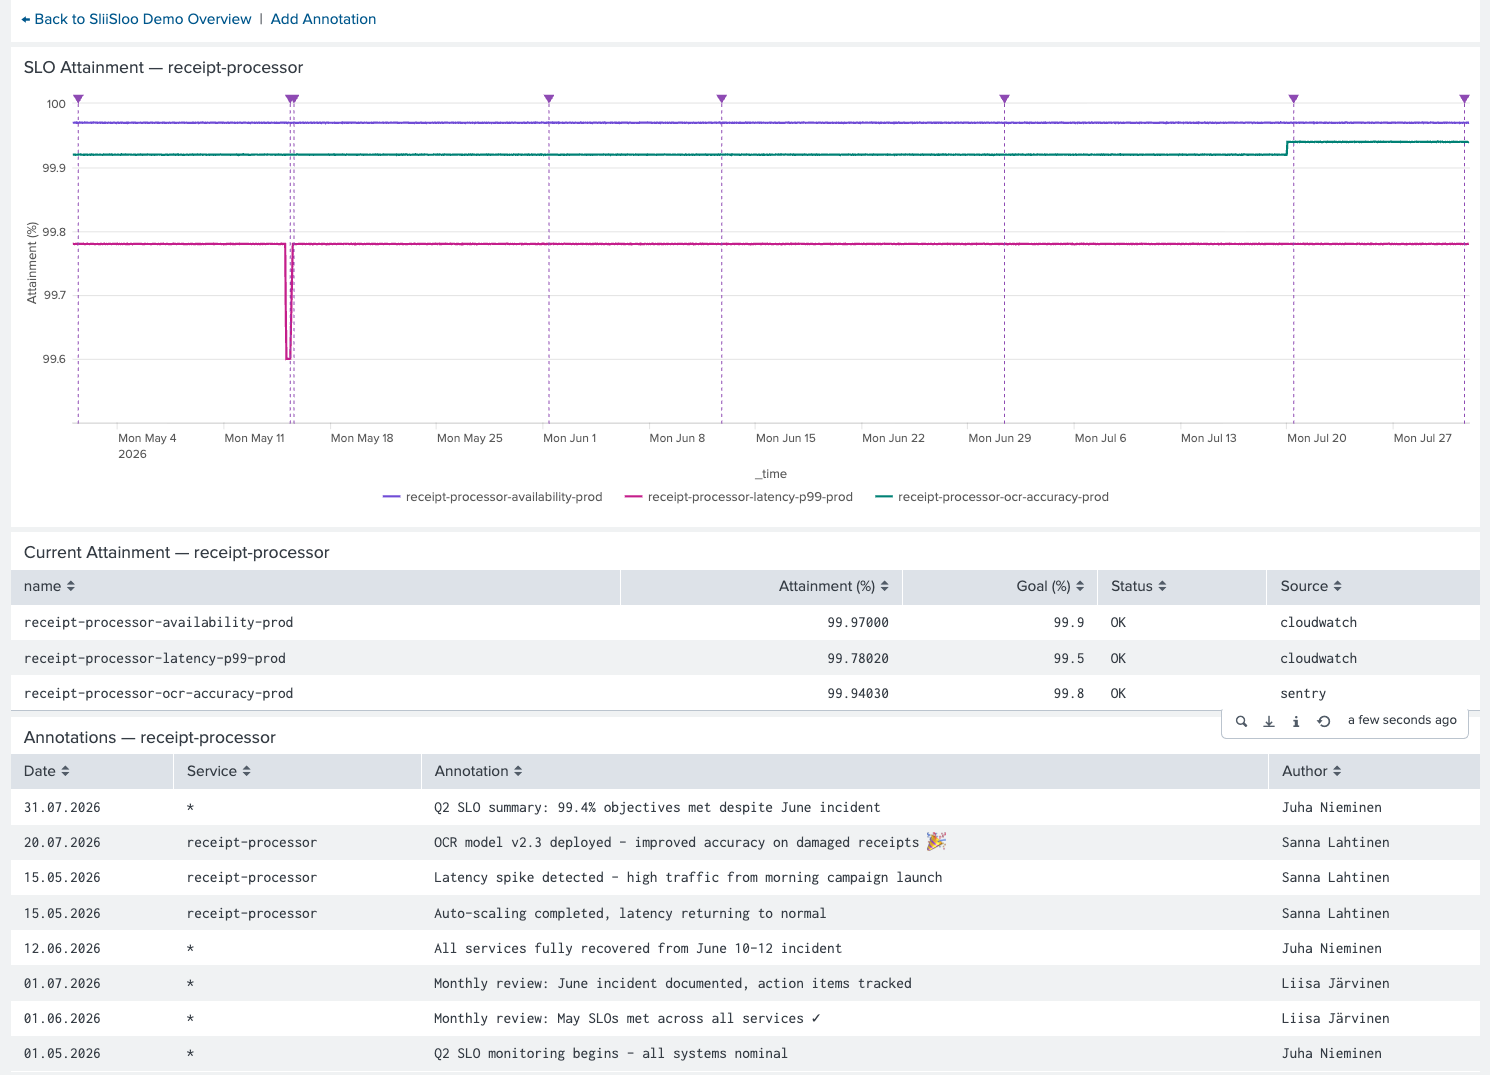This screenshot has width=1490, height=1075.
Task: Toggle receipt-processor-latency-p99-prod legend entry
Action: 739,497
